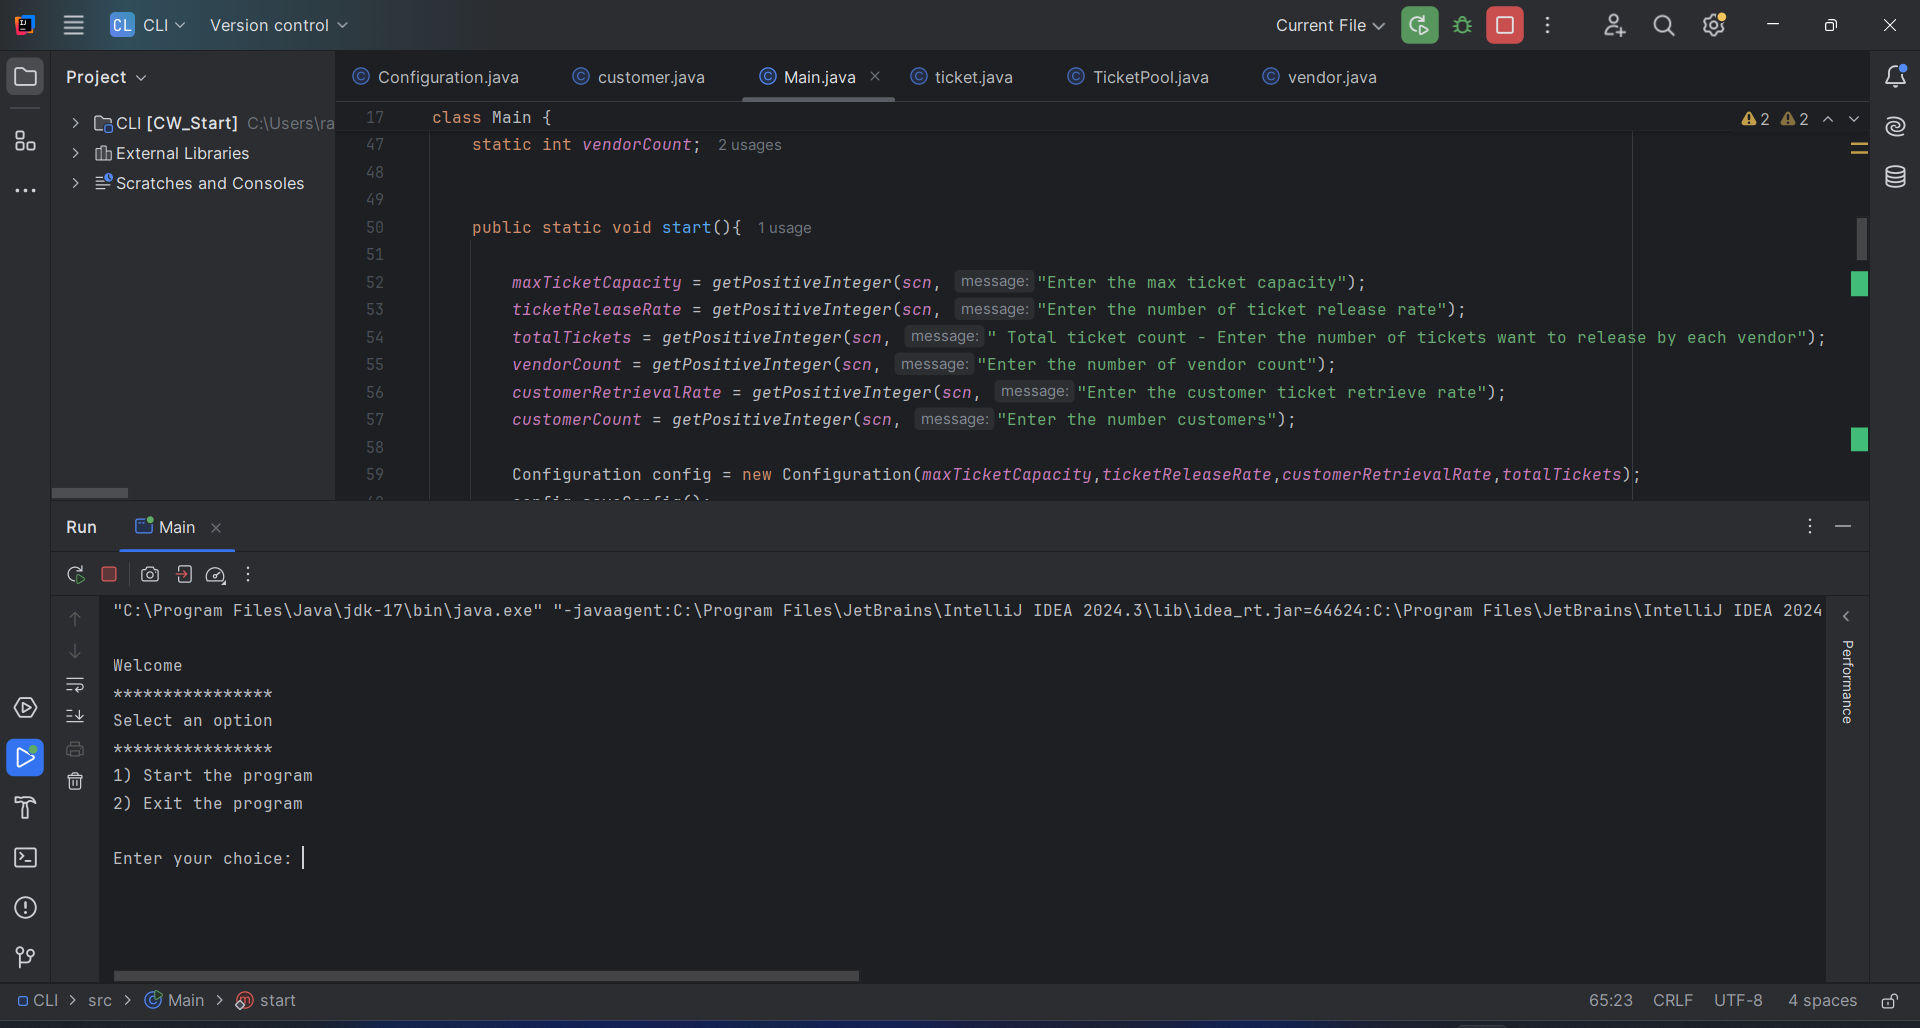This screenshot has width=1920, height=1028.
Task: Open the Notifications bell panel
Action: 1895,77
